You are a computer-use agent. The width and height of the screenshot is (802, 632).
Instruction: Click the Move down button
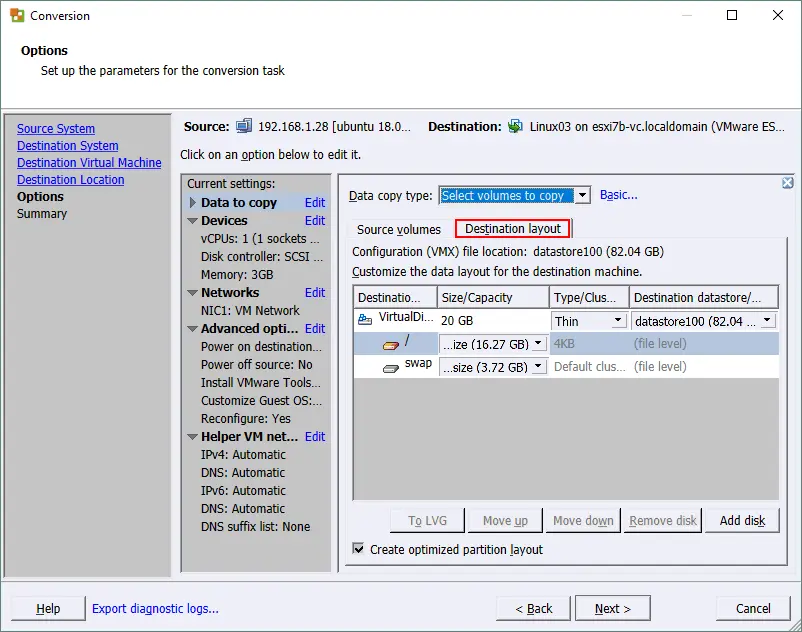click(x=583, y=521)
